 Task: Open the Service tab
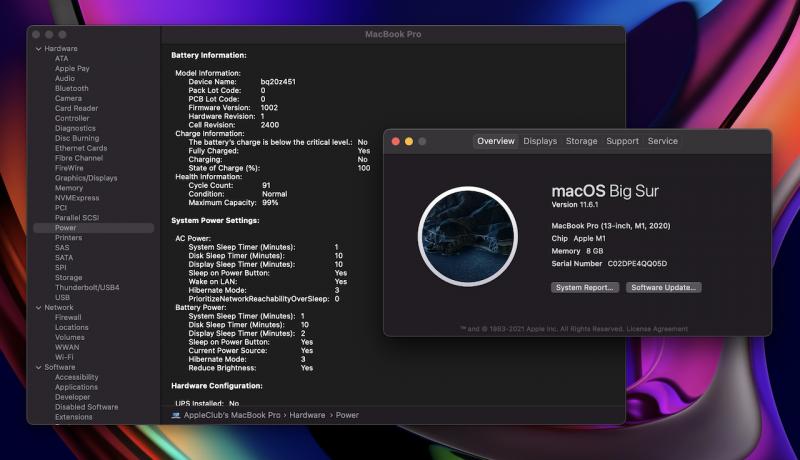pos(662,141)
